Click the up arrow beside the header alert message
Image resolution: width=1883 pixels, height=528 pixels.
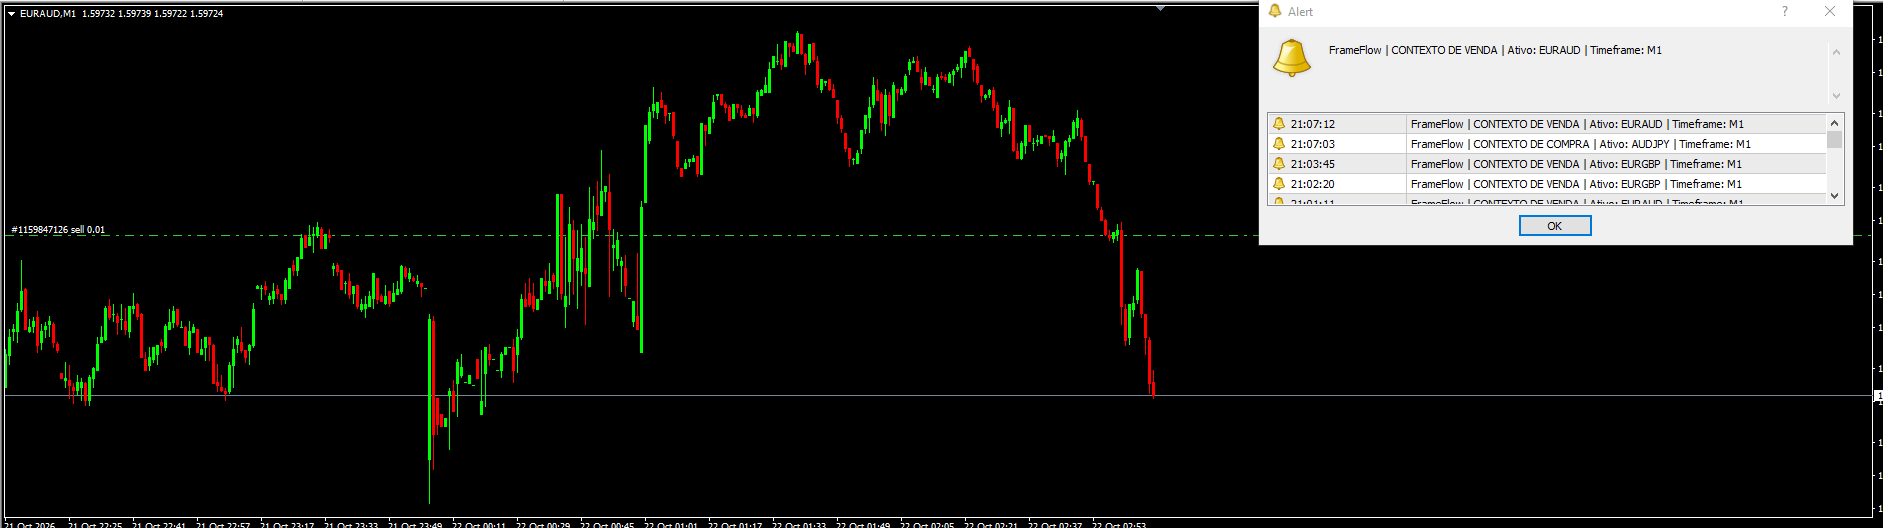click(1836, 52)
